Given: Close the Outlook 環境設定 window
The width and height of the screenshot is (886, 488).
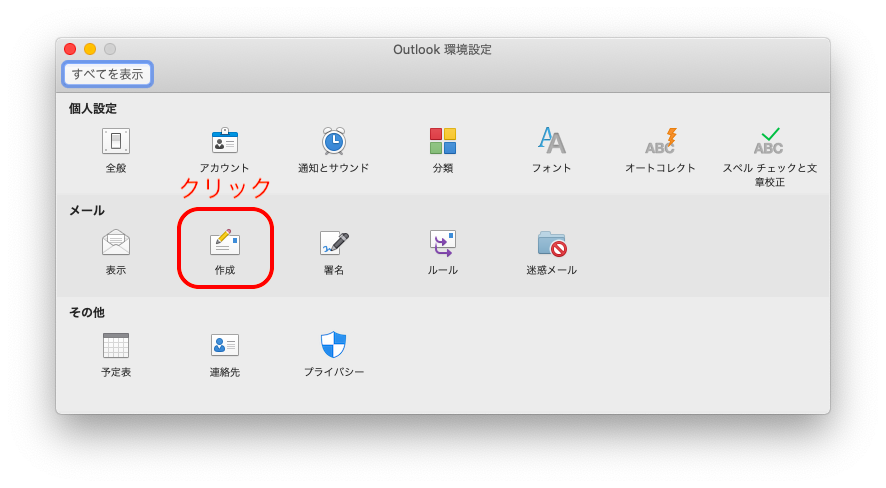Looking at the screenshot, I should pyautogui.click(x=70, y=49).
